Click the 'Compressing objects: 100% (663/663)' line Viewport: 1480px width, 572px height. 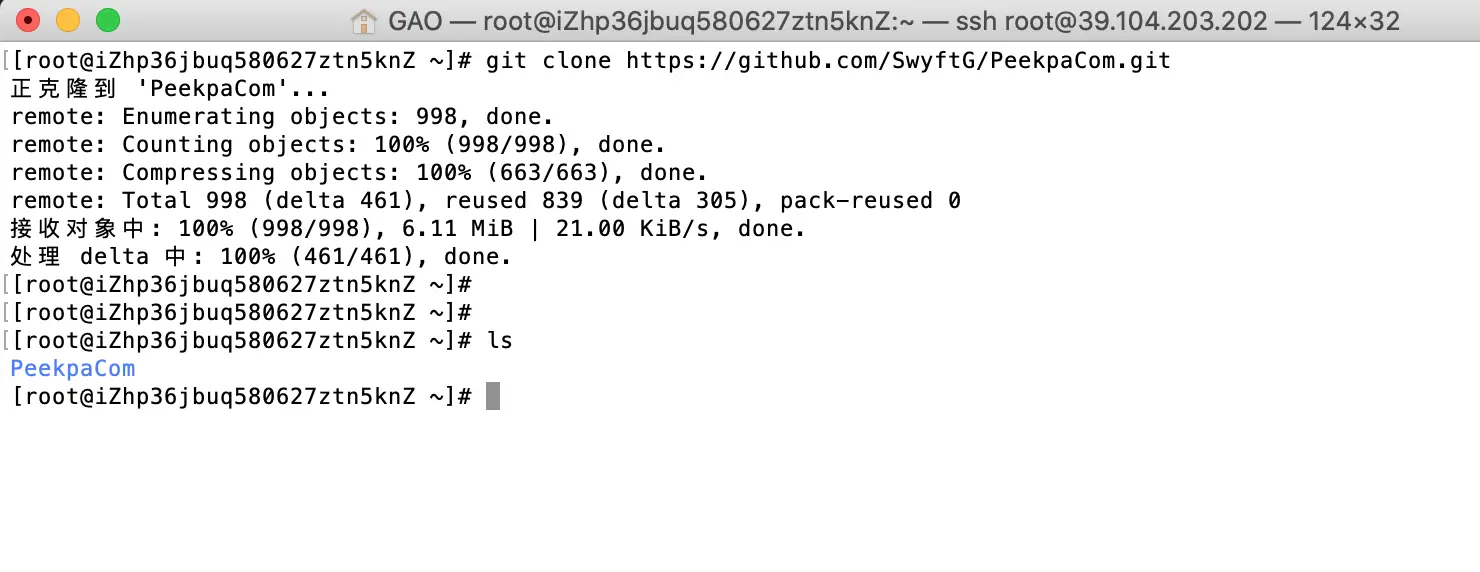point(358,173)
